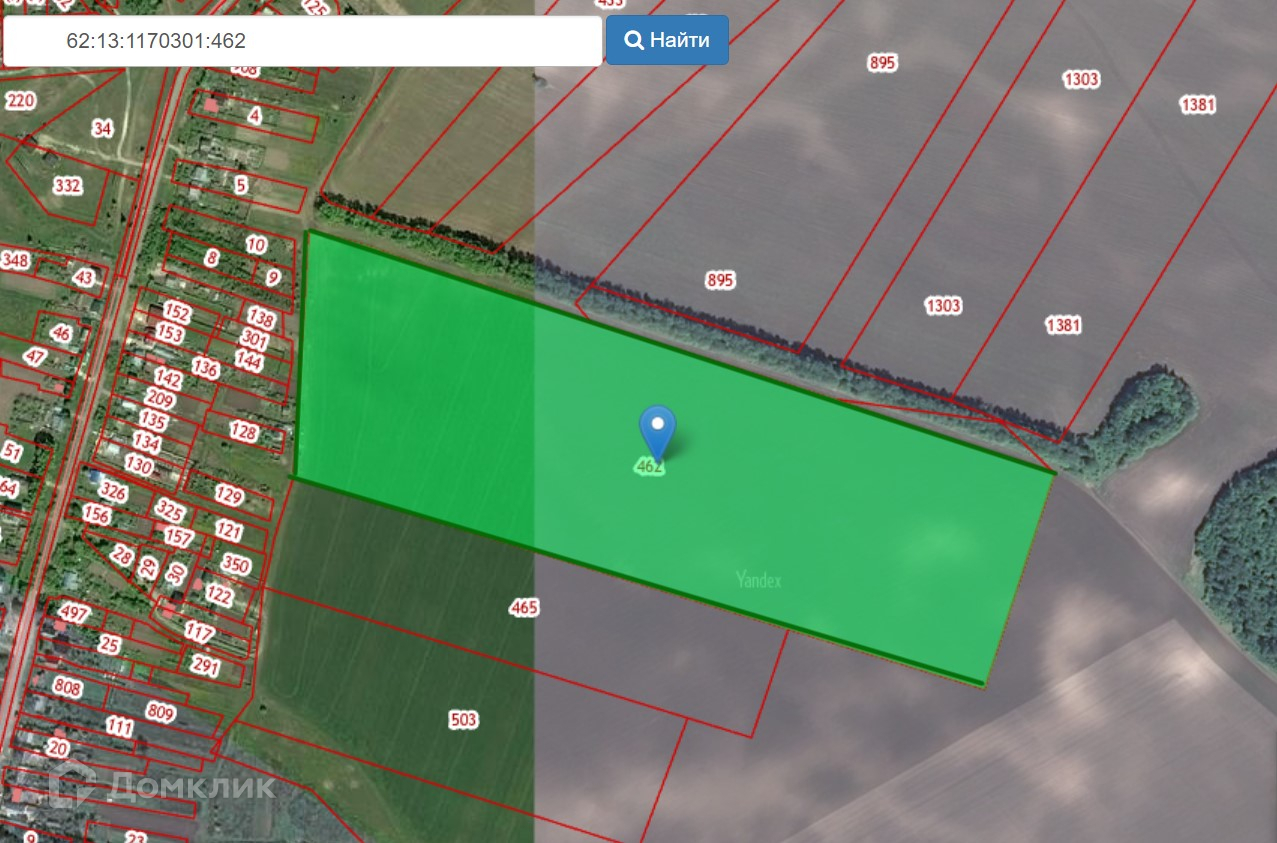Click parcel label 138

261,318
